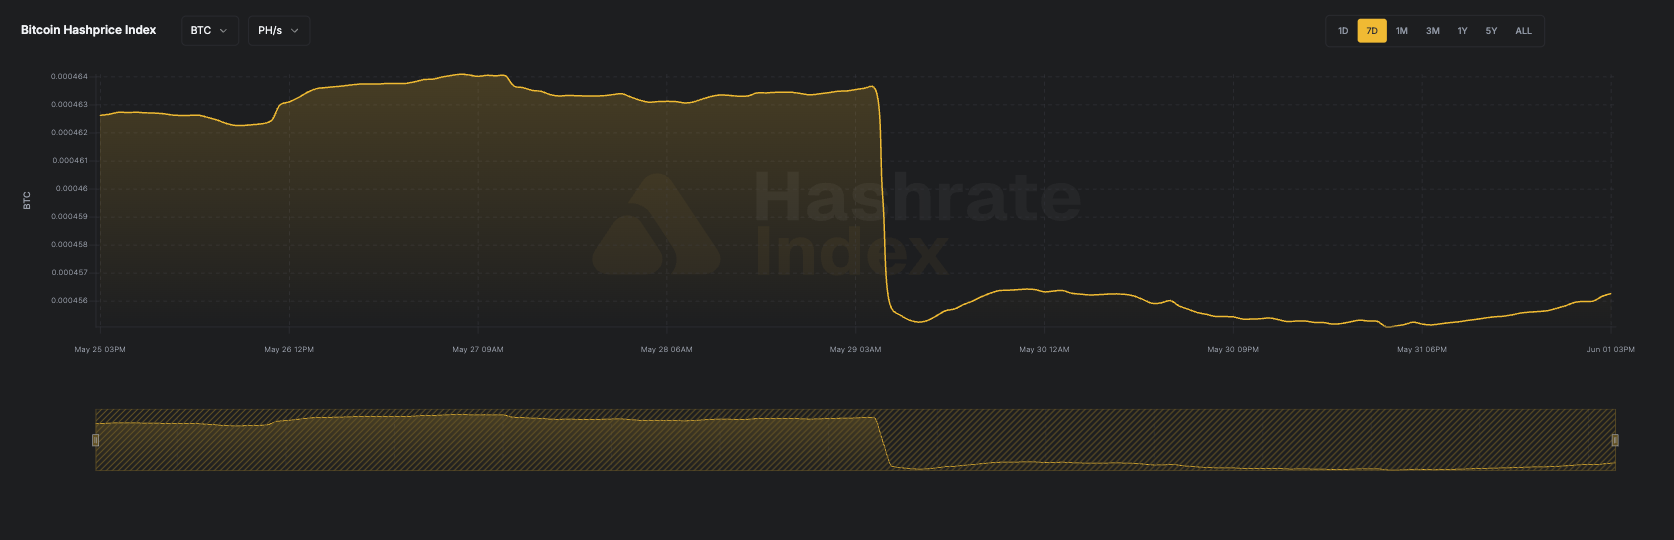This screenshot has height=540, width=1674.
Task: Open the BTC currency dropdown
Action: tap(210, 31)
